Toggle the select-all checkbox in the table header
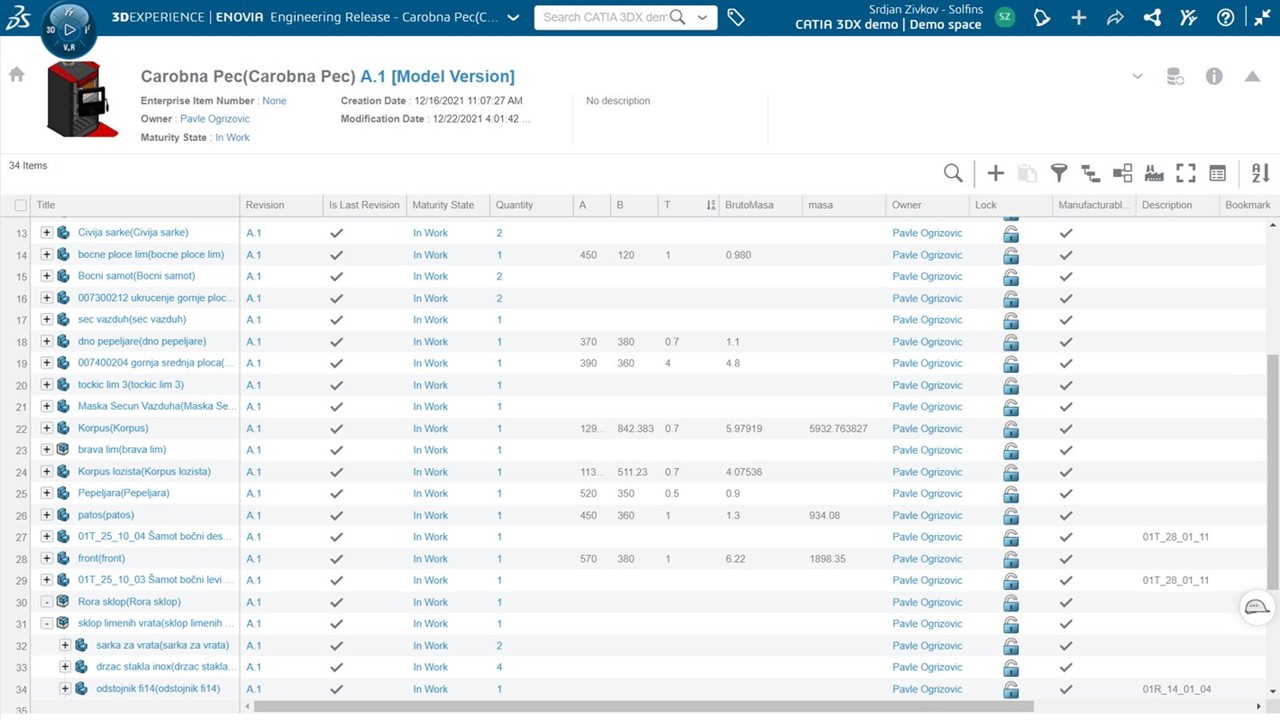 coord(21,204)
